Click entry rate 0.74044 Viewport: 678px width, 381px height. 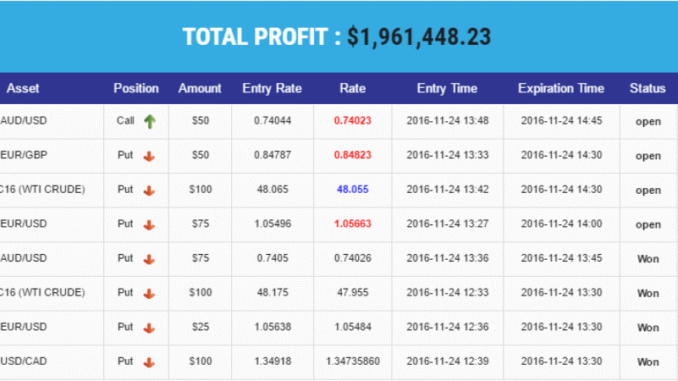[272, 121]
